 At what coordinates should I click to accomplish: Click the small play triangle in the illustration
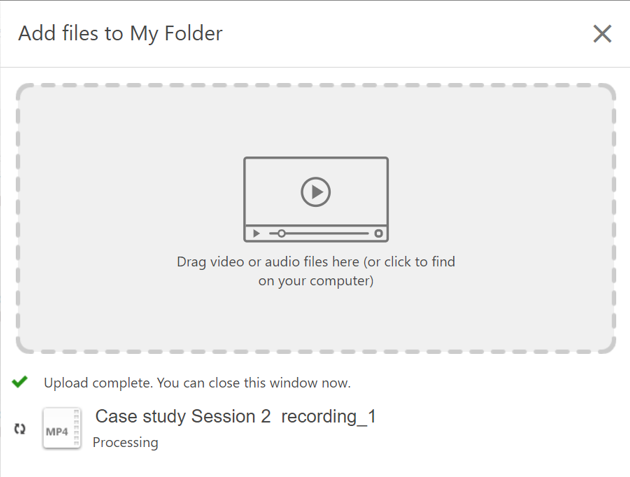pos(257,233)
